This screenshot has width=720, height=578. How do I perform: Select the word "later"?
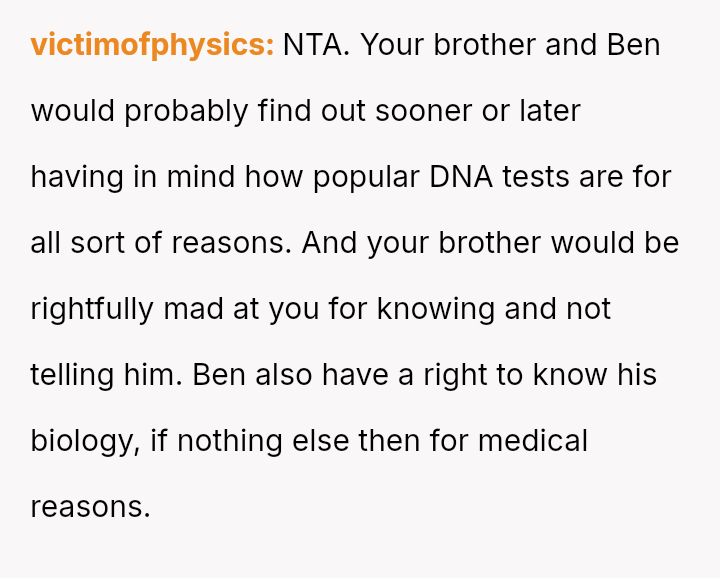point(549,111)
